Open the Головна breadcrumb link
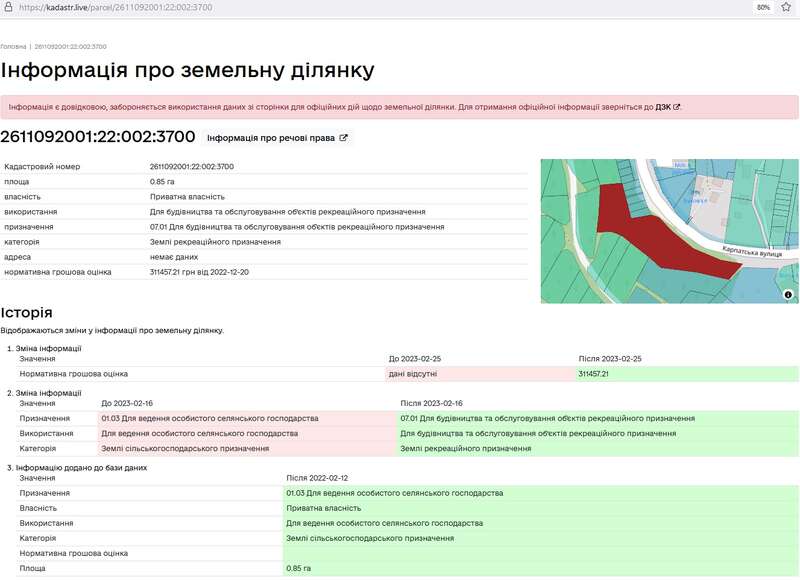The height and width of the screenshot is (580, 800). 13,47
